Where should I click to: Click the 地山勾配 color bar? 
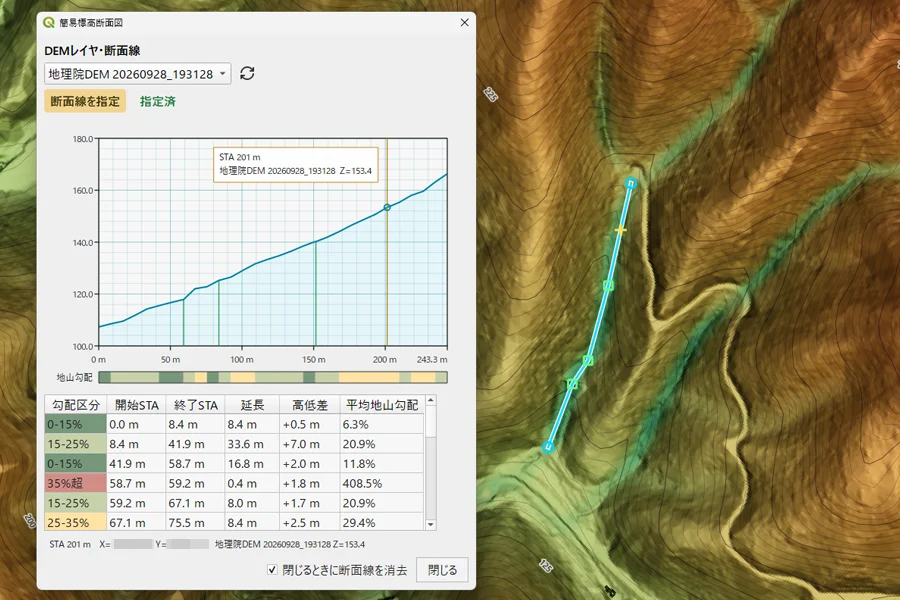[x=273, y=377]
